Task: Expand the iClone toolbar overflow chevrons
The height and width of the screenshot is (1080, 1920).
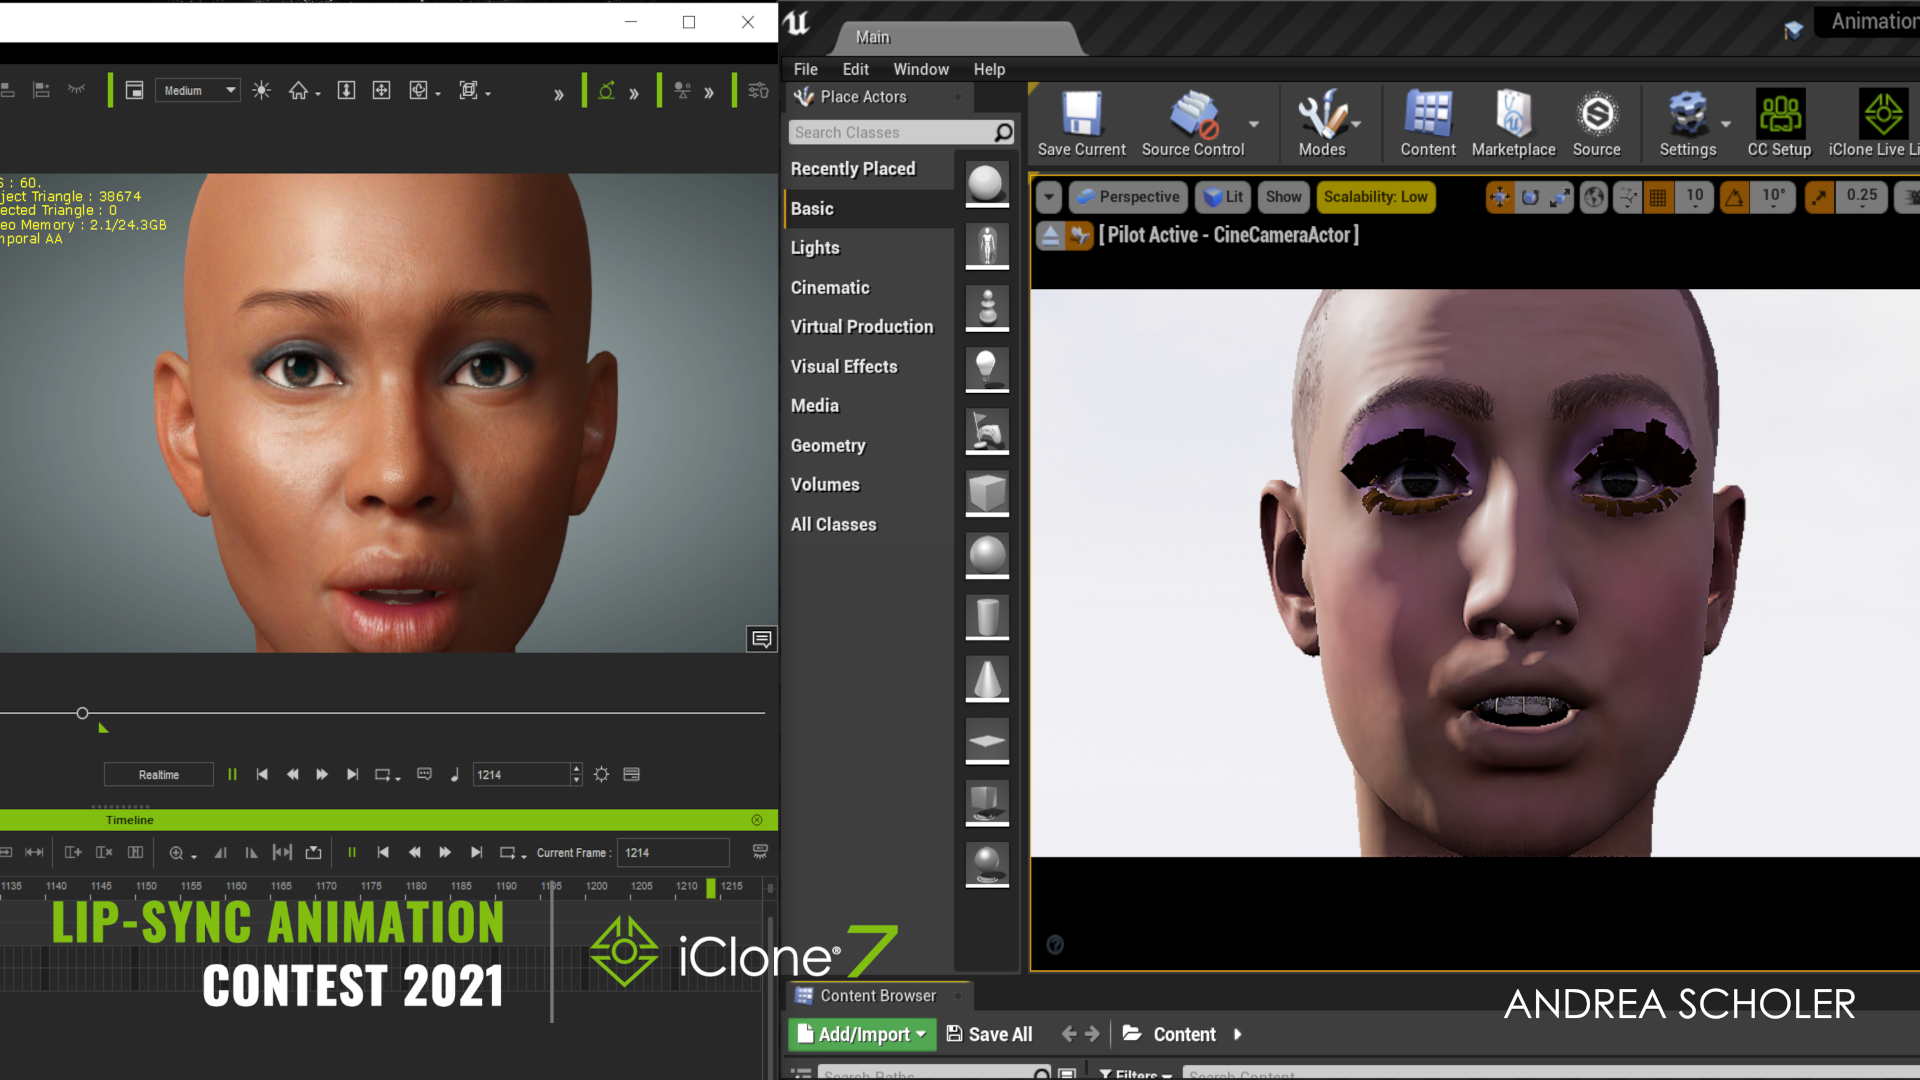Action: (x=558, y=94)
